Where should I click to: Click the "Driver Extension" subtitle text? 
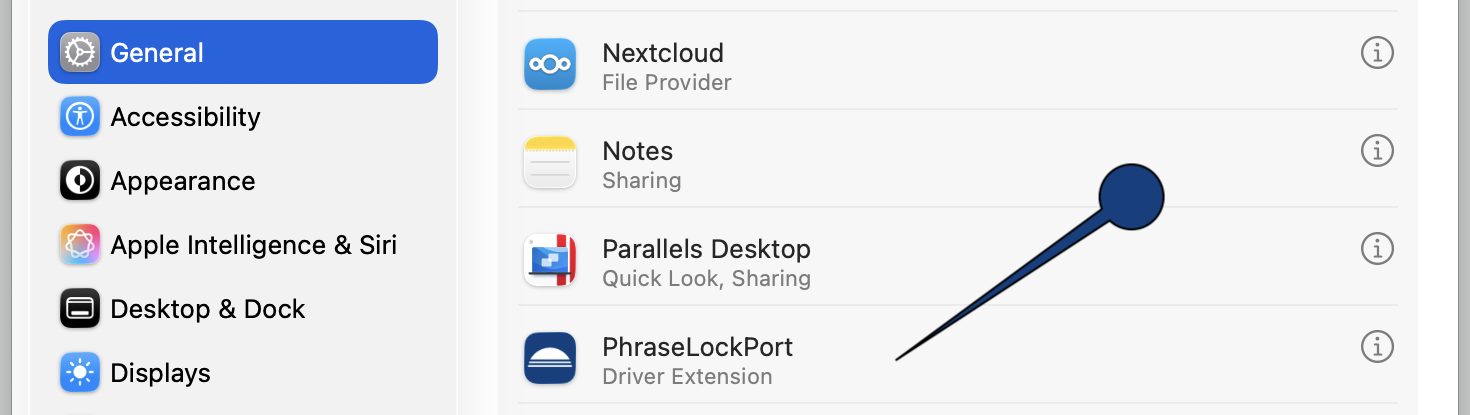pos(687,377)
